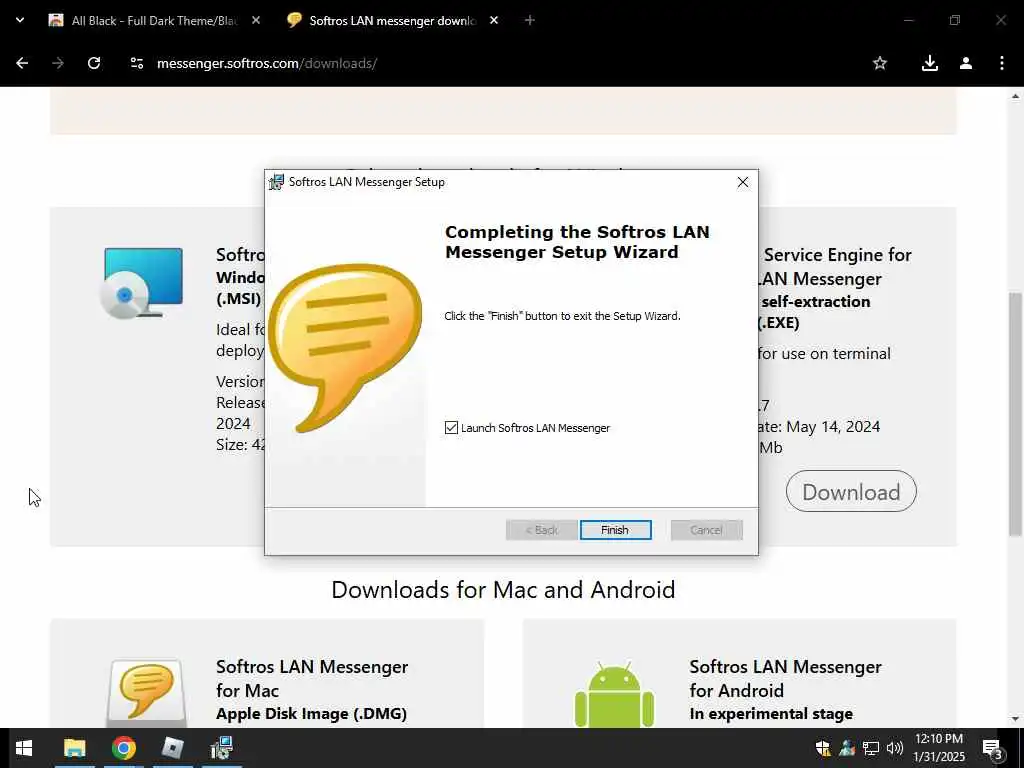Click Softros LAN Messenger for Android heading
The height and width of the screenshot is (768, 1024).
tap(786, 679)
